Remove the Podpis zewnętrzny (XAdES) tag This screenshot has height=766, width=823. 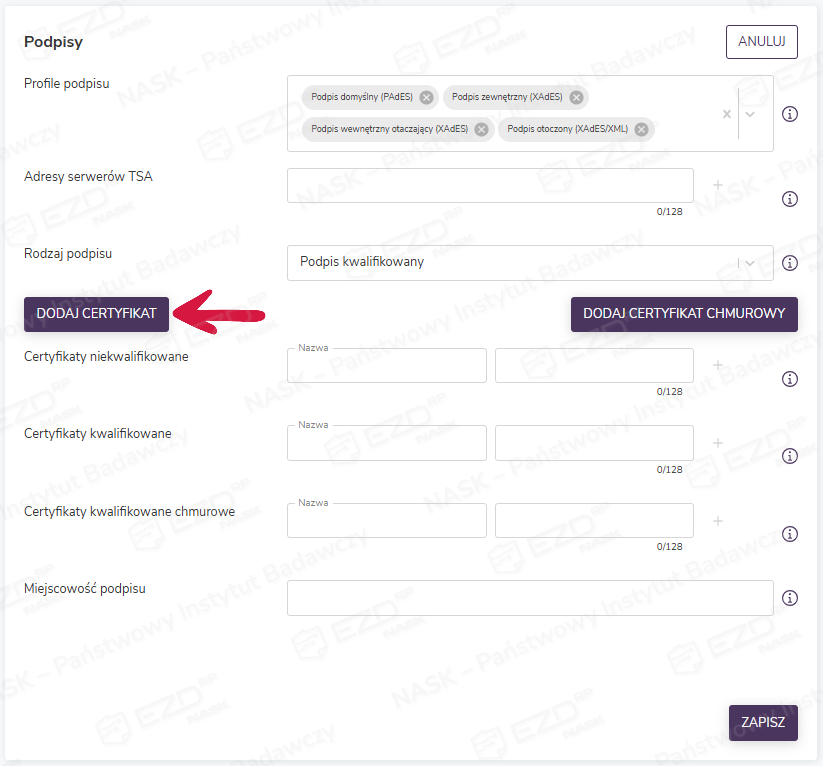click(577, 97)
